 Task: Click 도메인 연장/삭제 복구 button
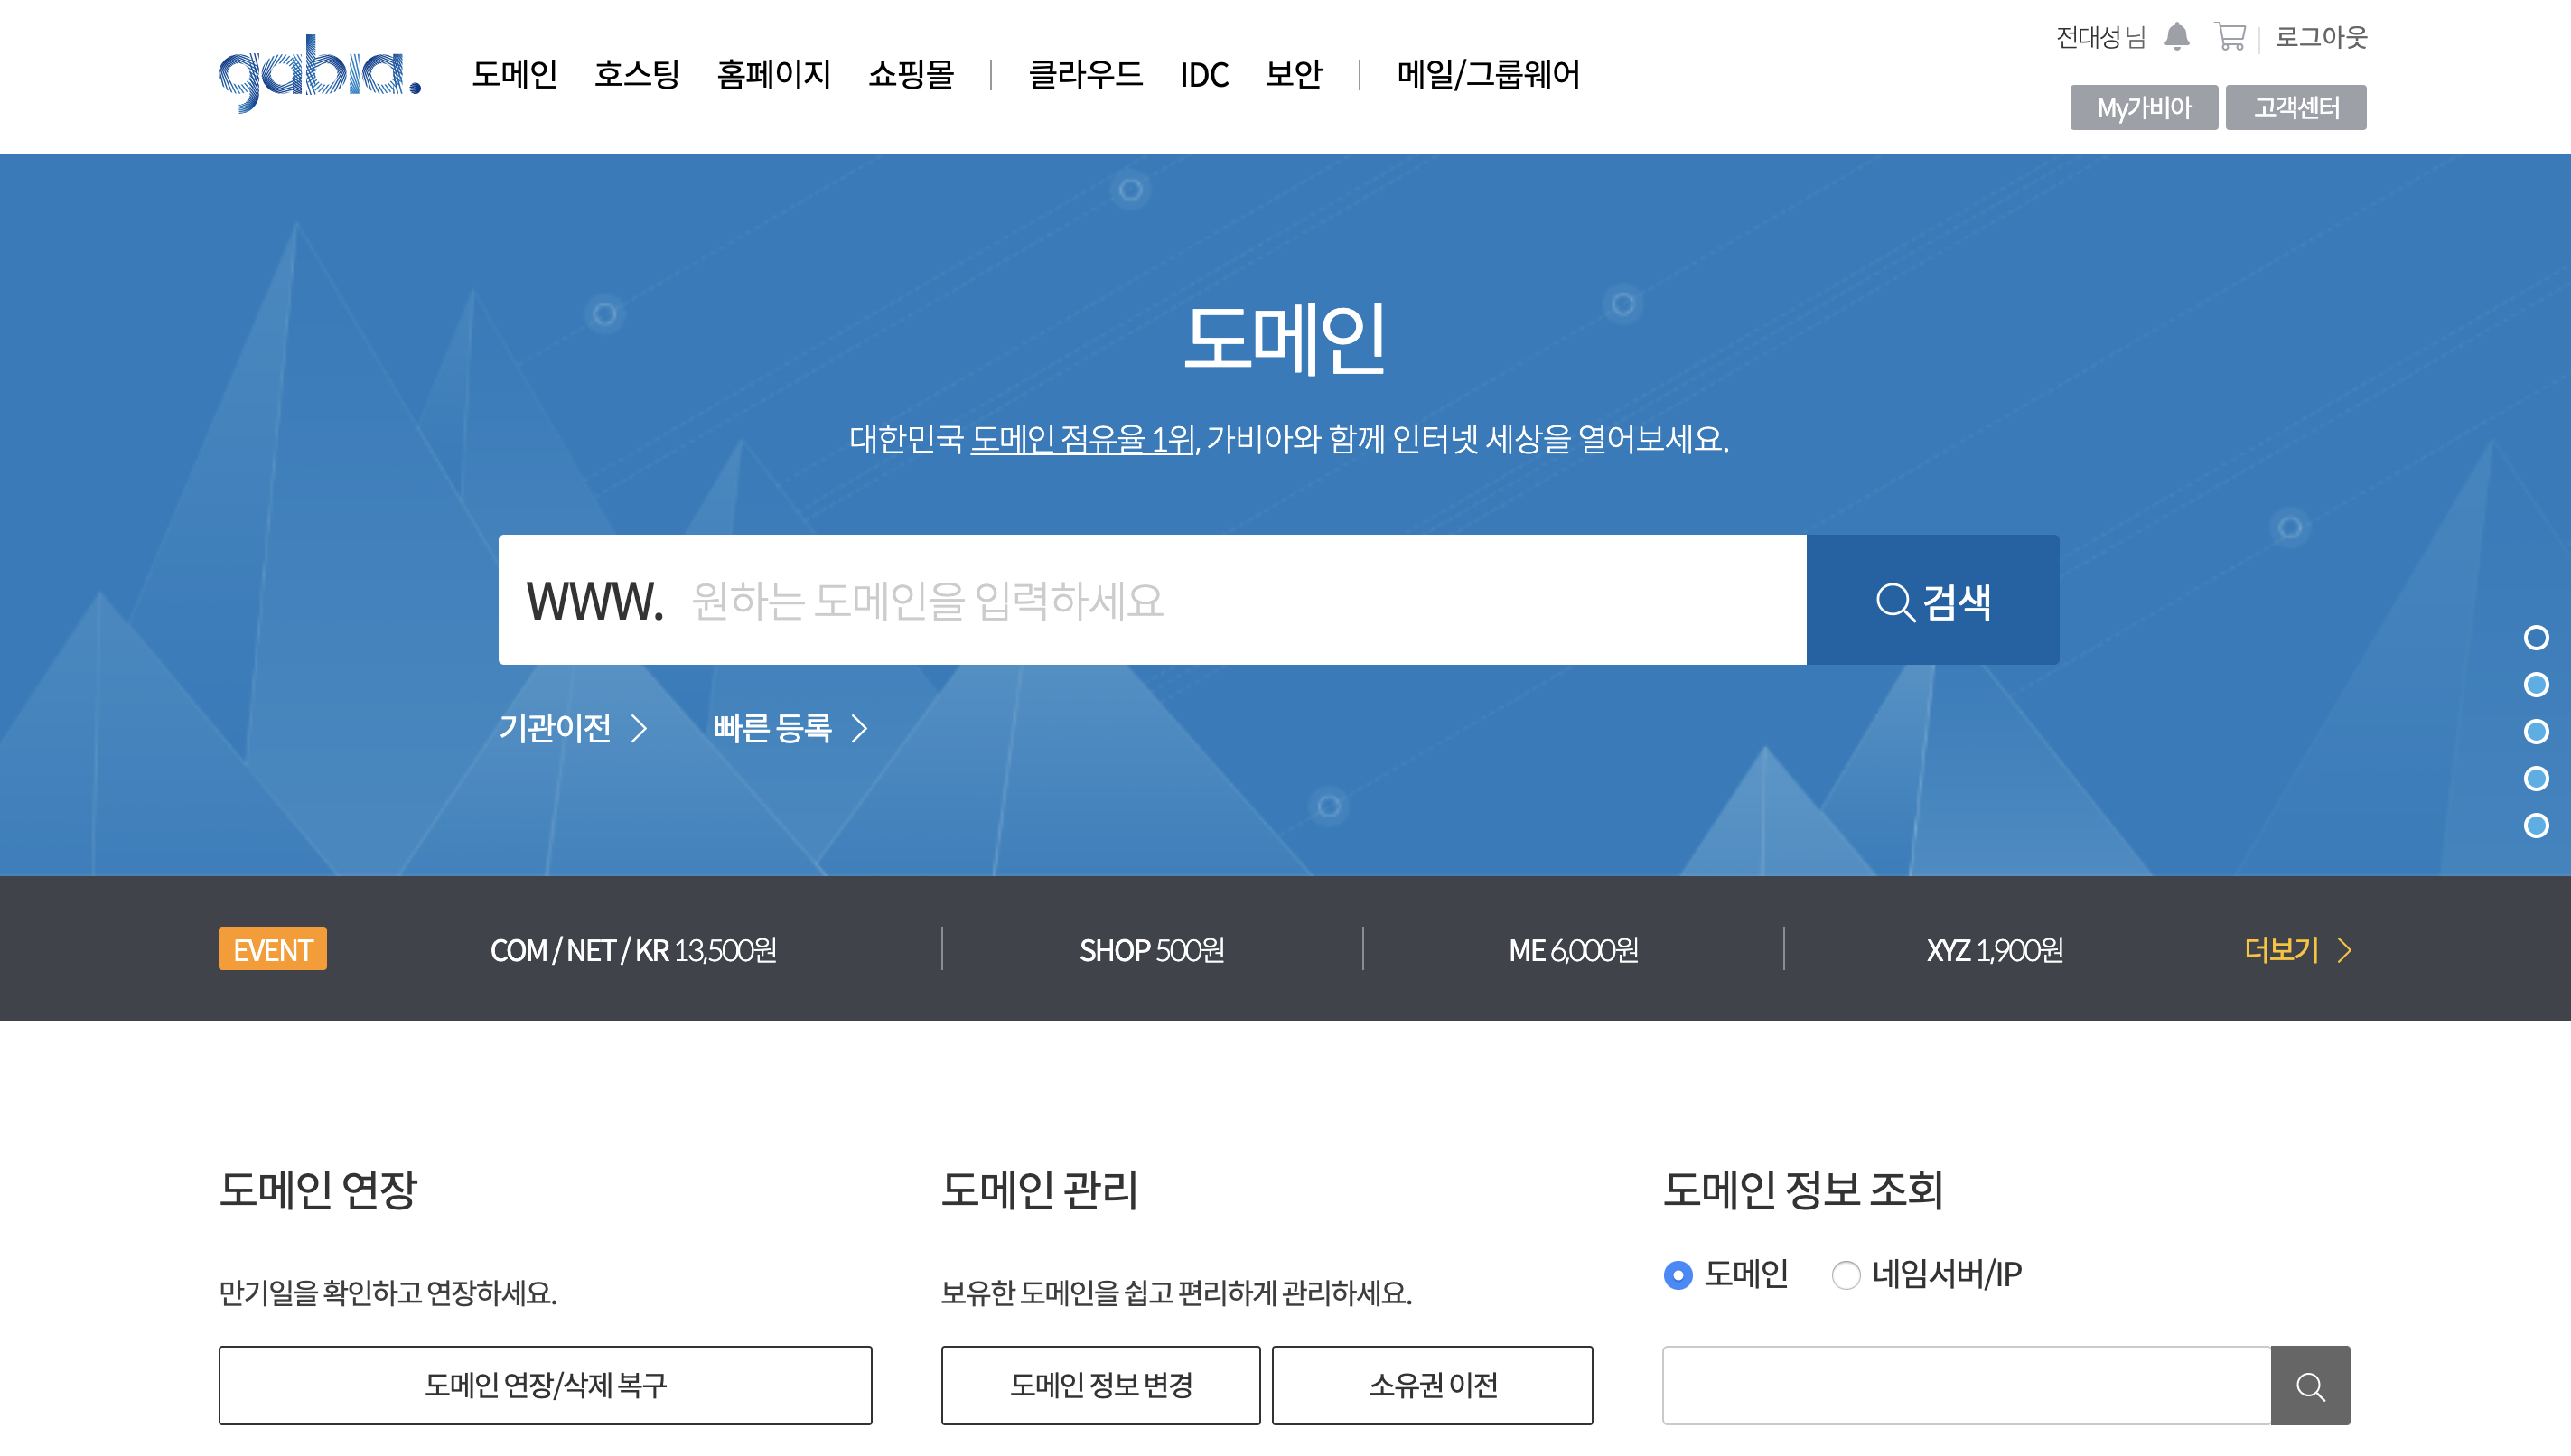pyautogui.click(x=545, y=1385)
